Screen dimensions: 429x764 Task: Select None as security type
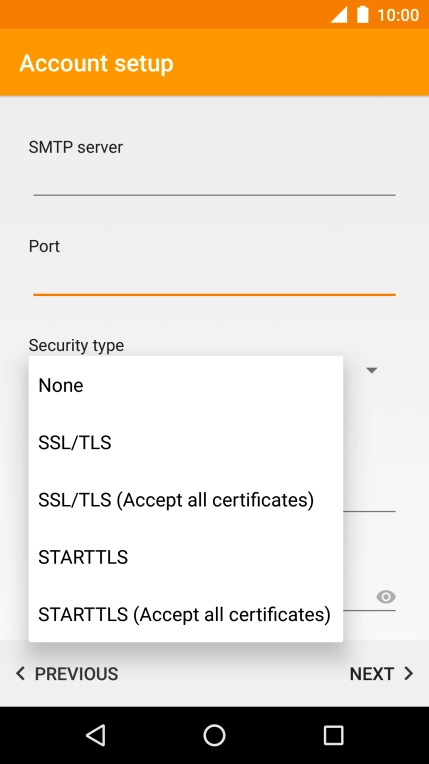coord(186,385)
